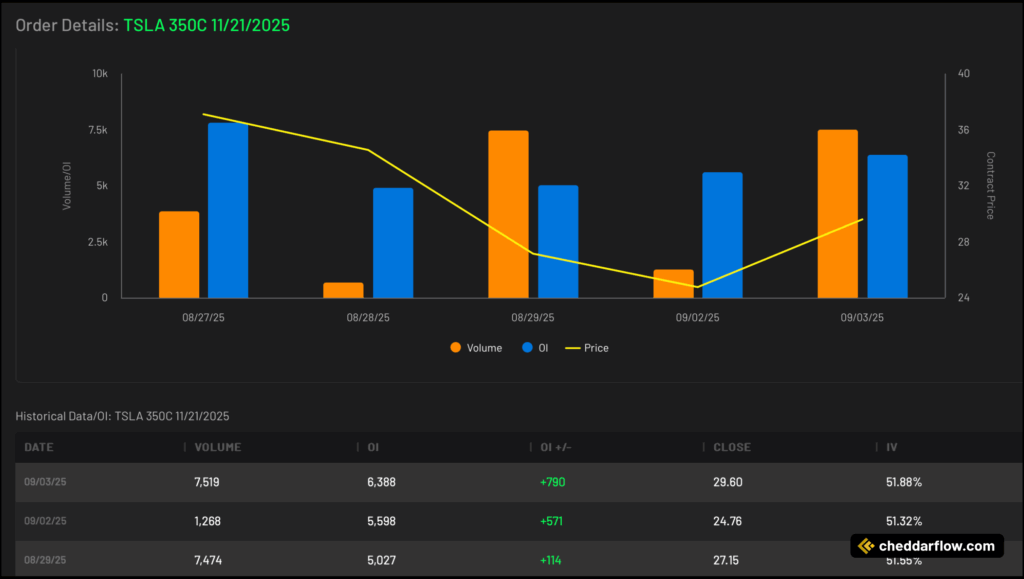
Task: Click the IV value 51.32%
Action: [904, 522]
